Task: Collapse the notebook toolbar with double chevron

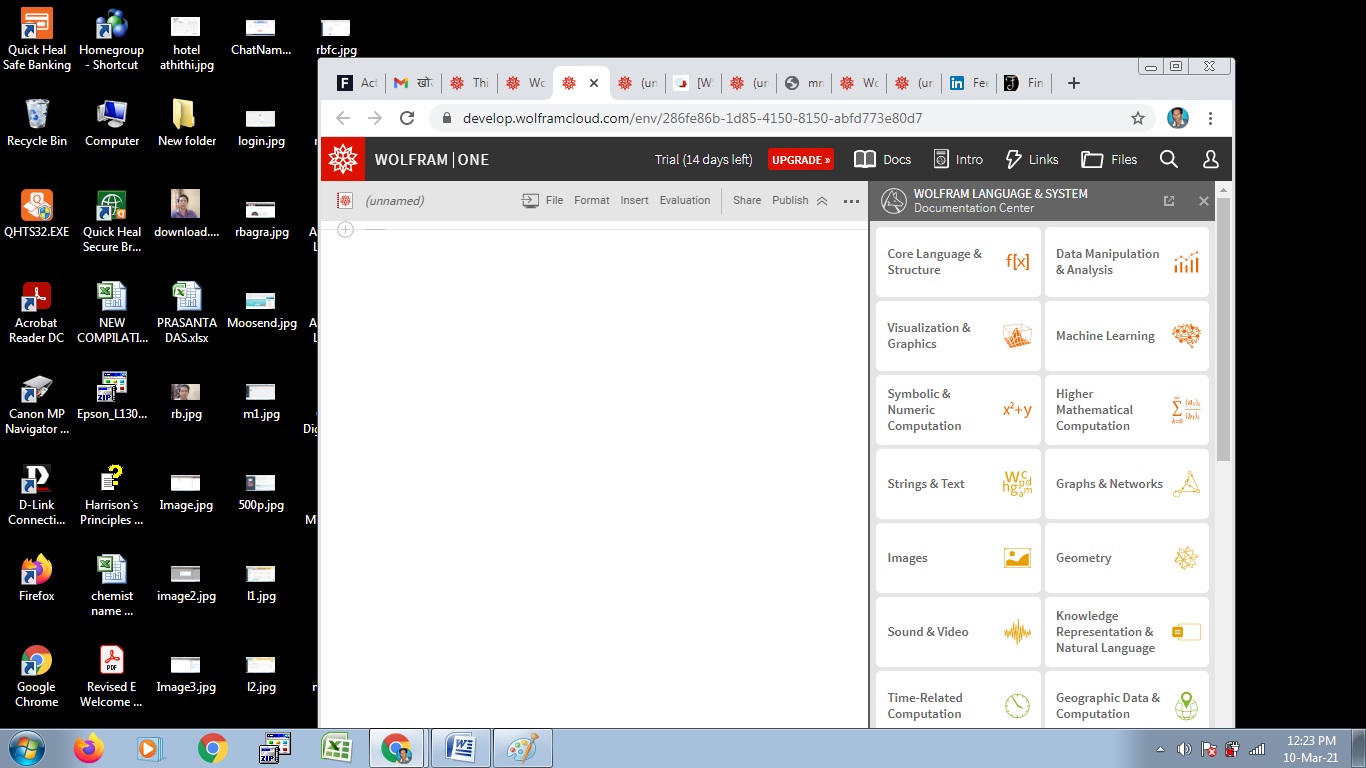Action: coord(822,201)
